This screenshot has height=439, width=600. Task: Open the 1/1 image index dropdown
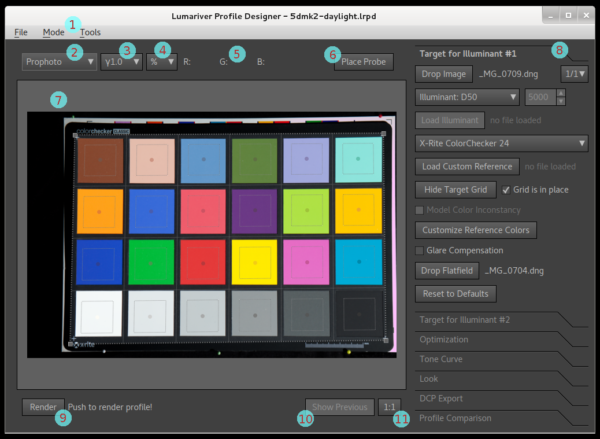coord(574,74)
